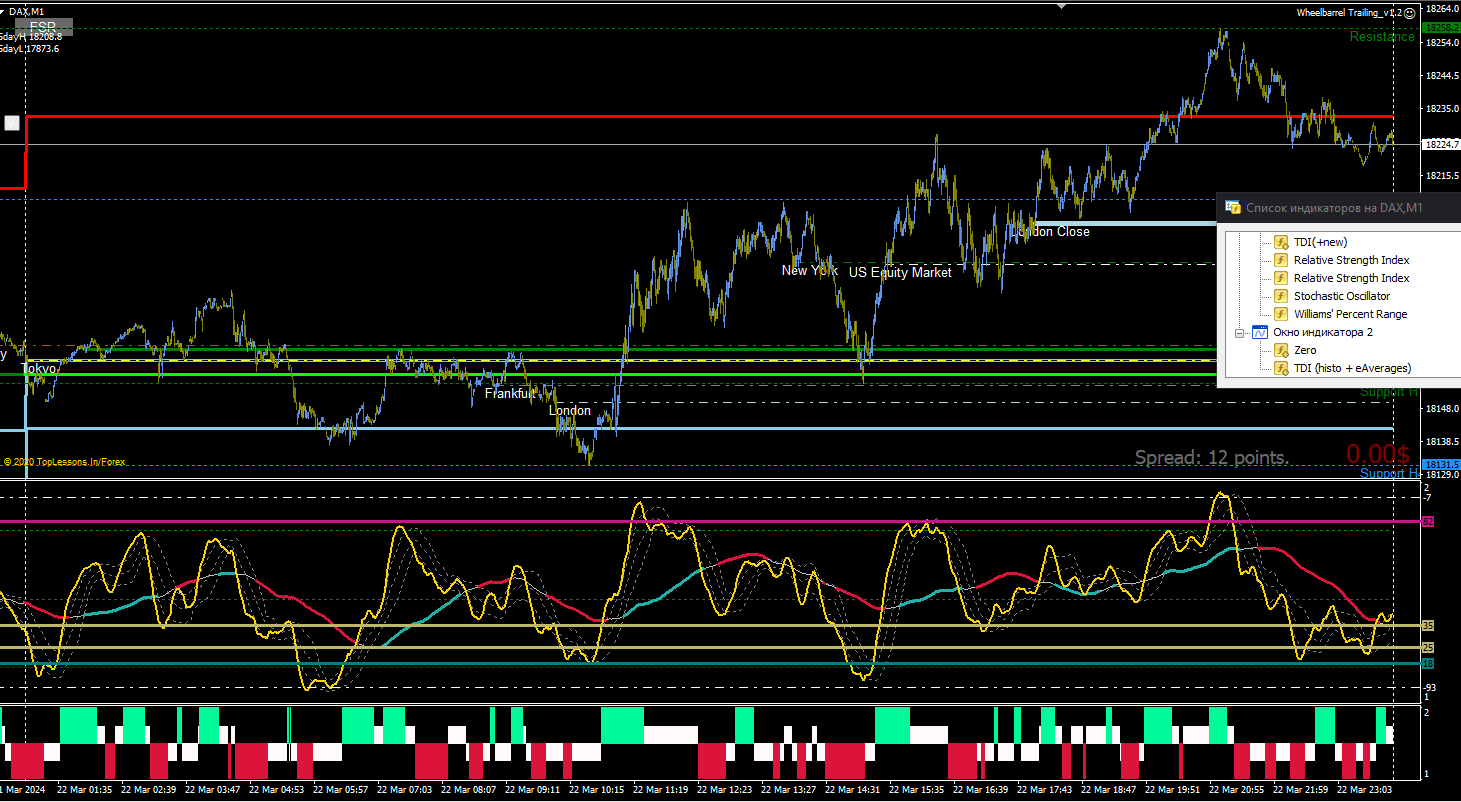Click the level tag 25 on the oscillator scale
The height and width of the screenshot is (802, 1461).
coord(1428,647)
